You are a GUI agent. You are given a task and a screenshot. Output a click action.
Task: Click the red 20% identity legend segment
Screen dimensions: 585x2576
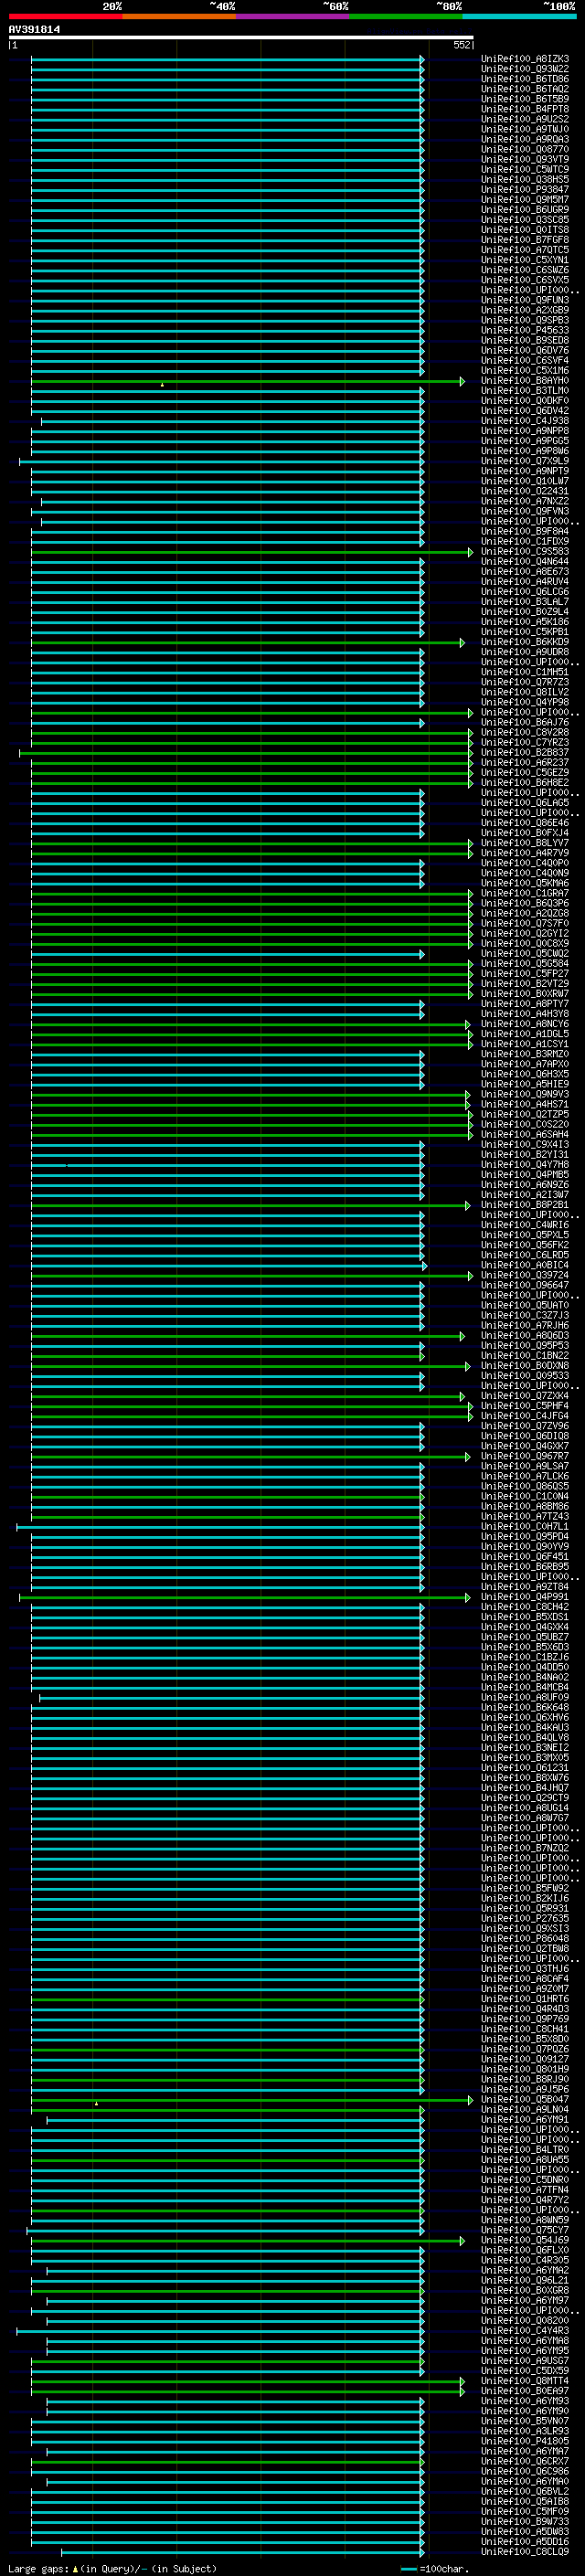[x=65, y=16]
